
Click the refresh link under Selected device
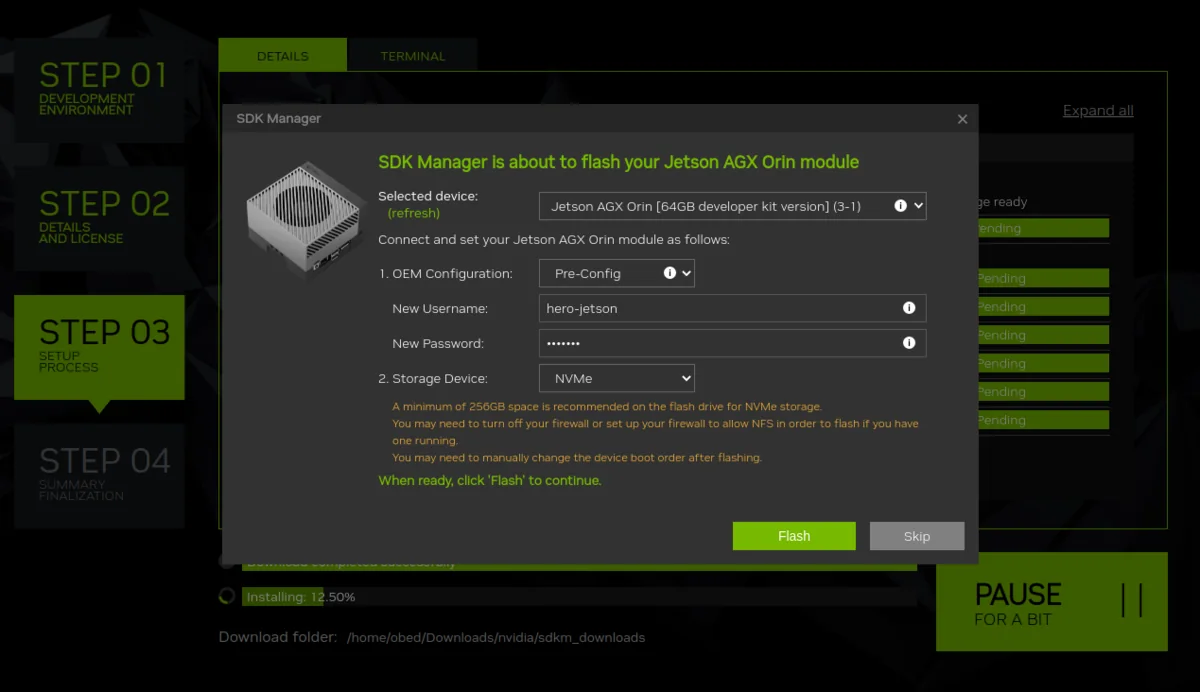(414, 213)
